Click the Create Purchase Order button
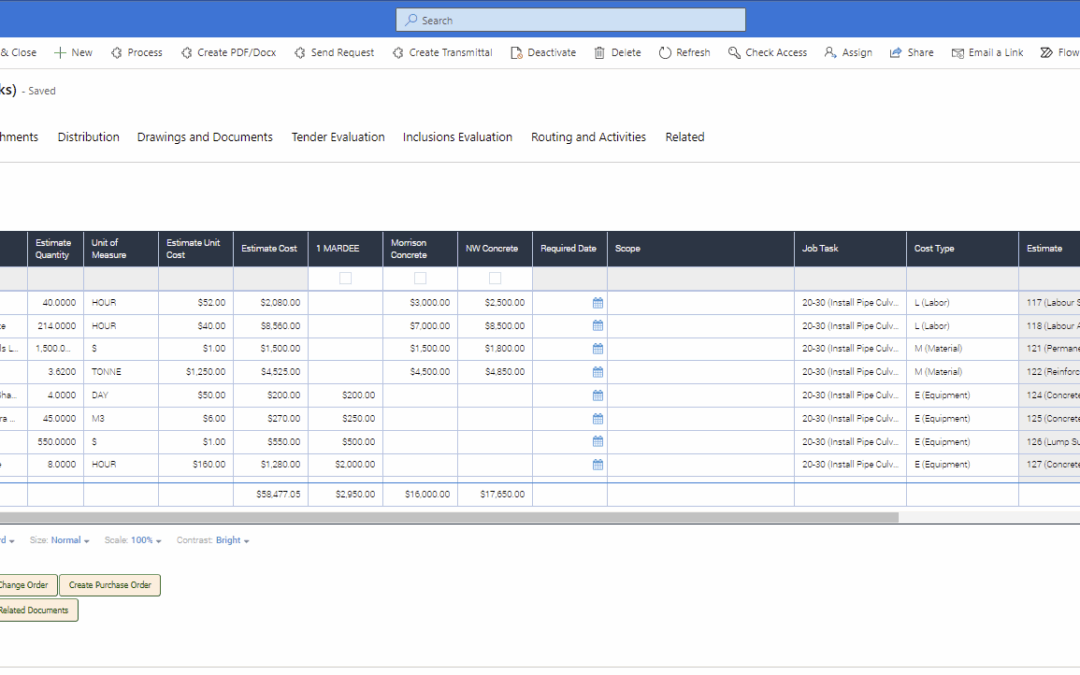This screenshot has width=1080, height=675. (x=109, y=585)
